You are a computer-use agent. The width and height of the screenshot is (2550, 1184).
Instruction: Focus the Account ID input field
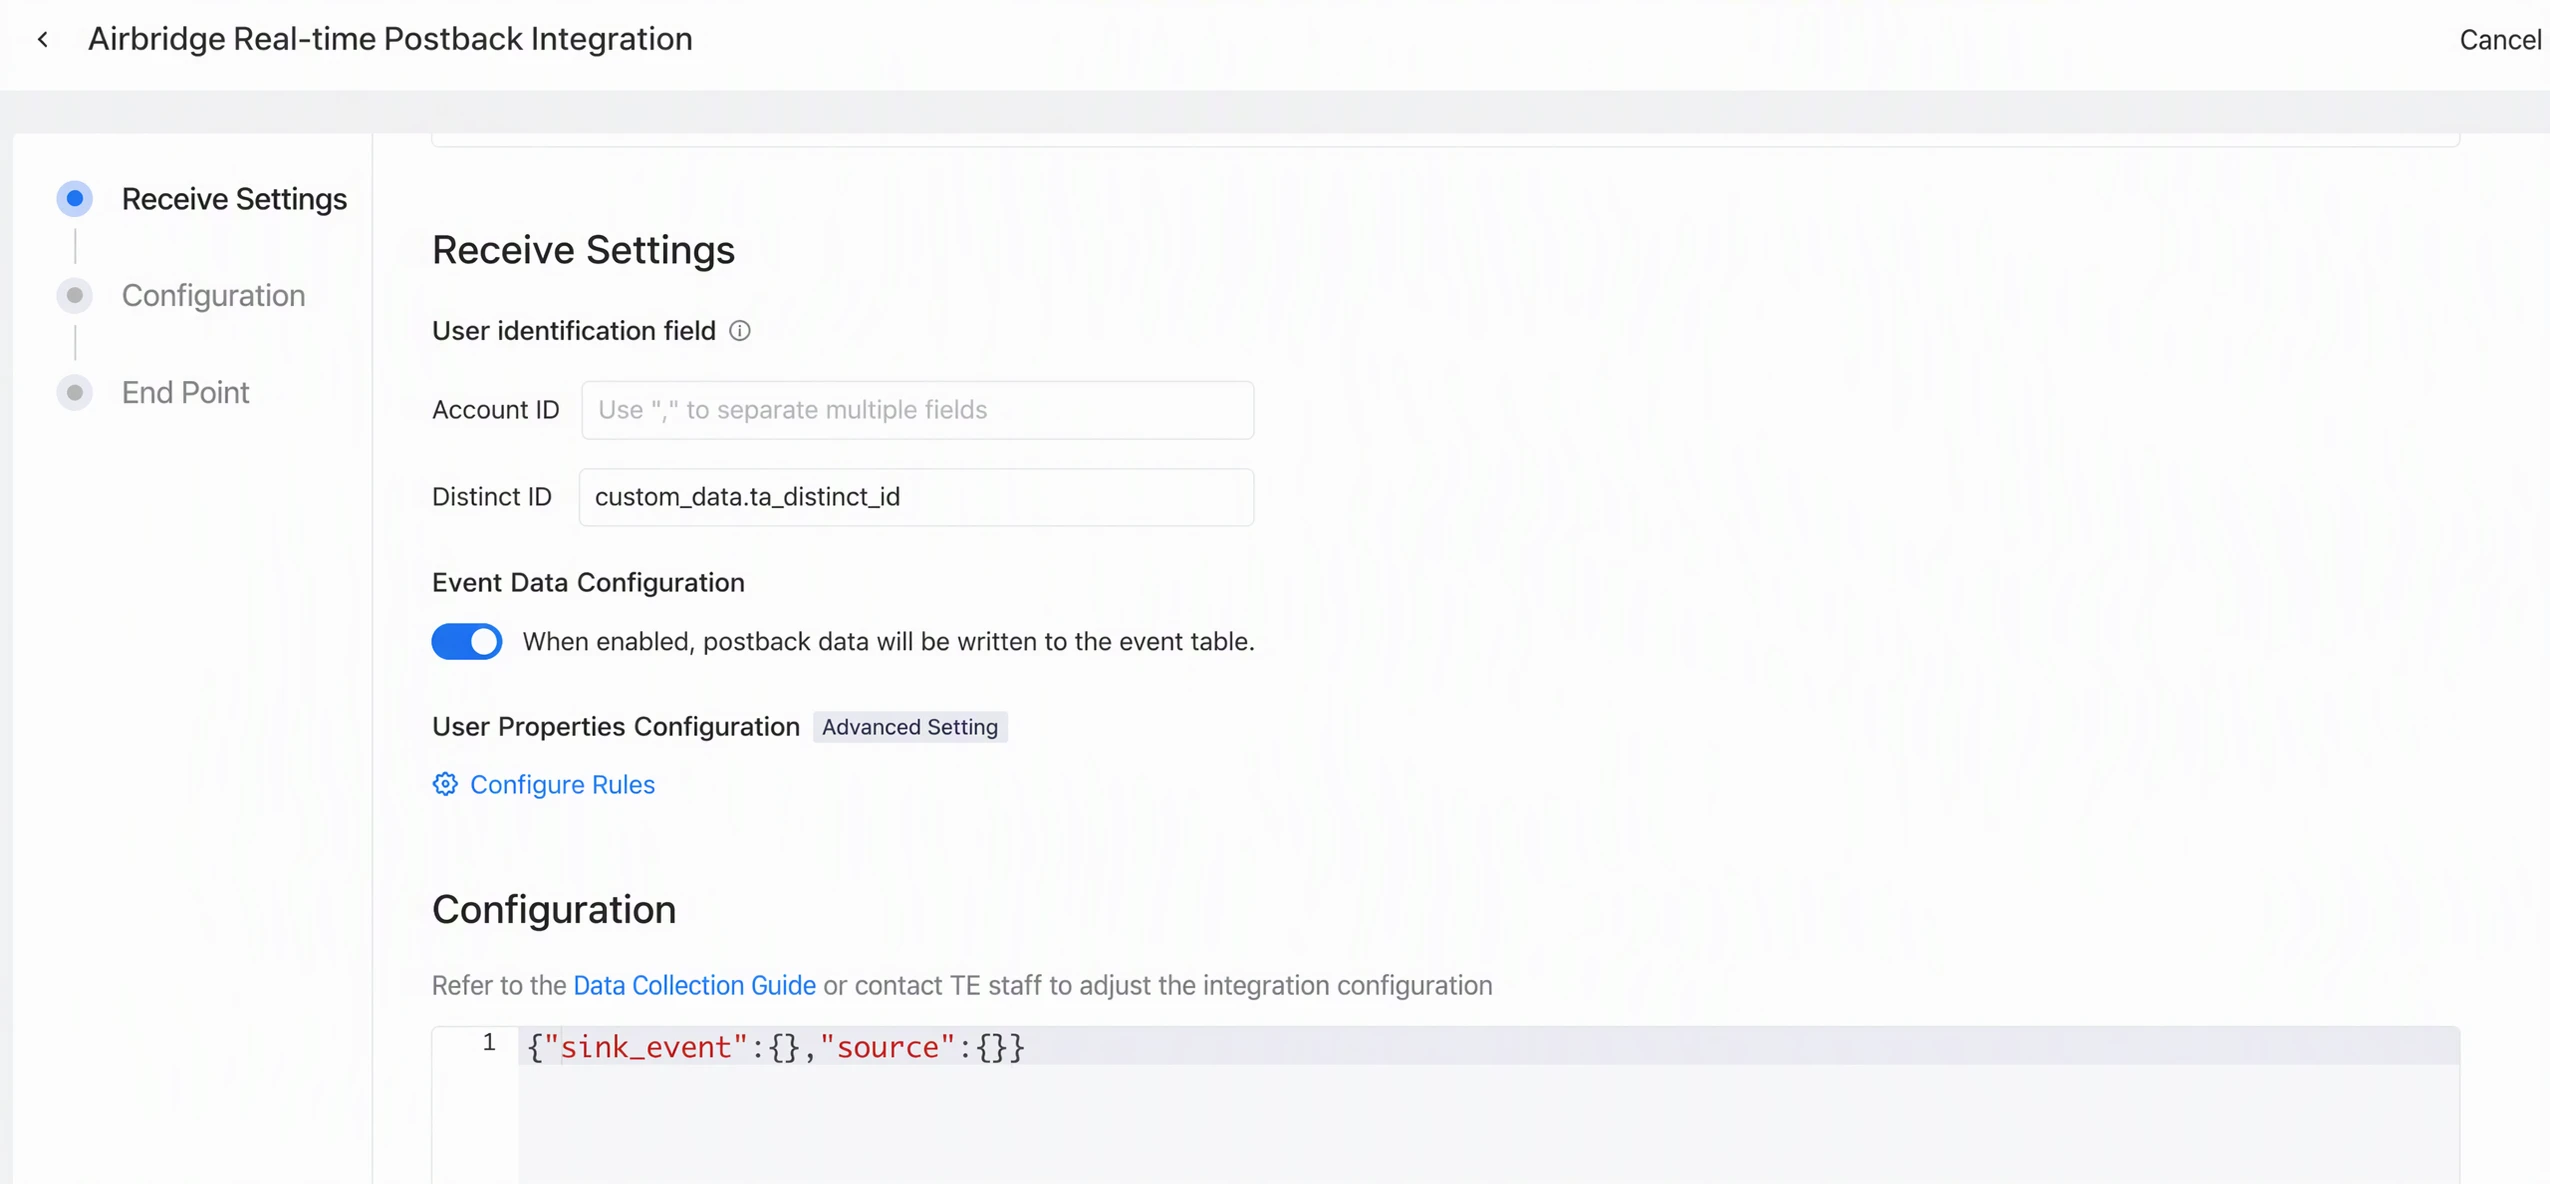pos(917,410)
